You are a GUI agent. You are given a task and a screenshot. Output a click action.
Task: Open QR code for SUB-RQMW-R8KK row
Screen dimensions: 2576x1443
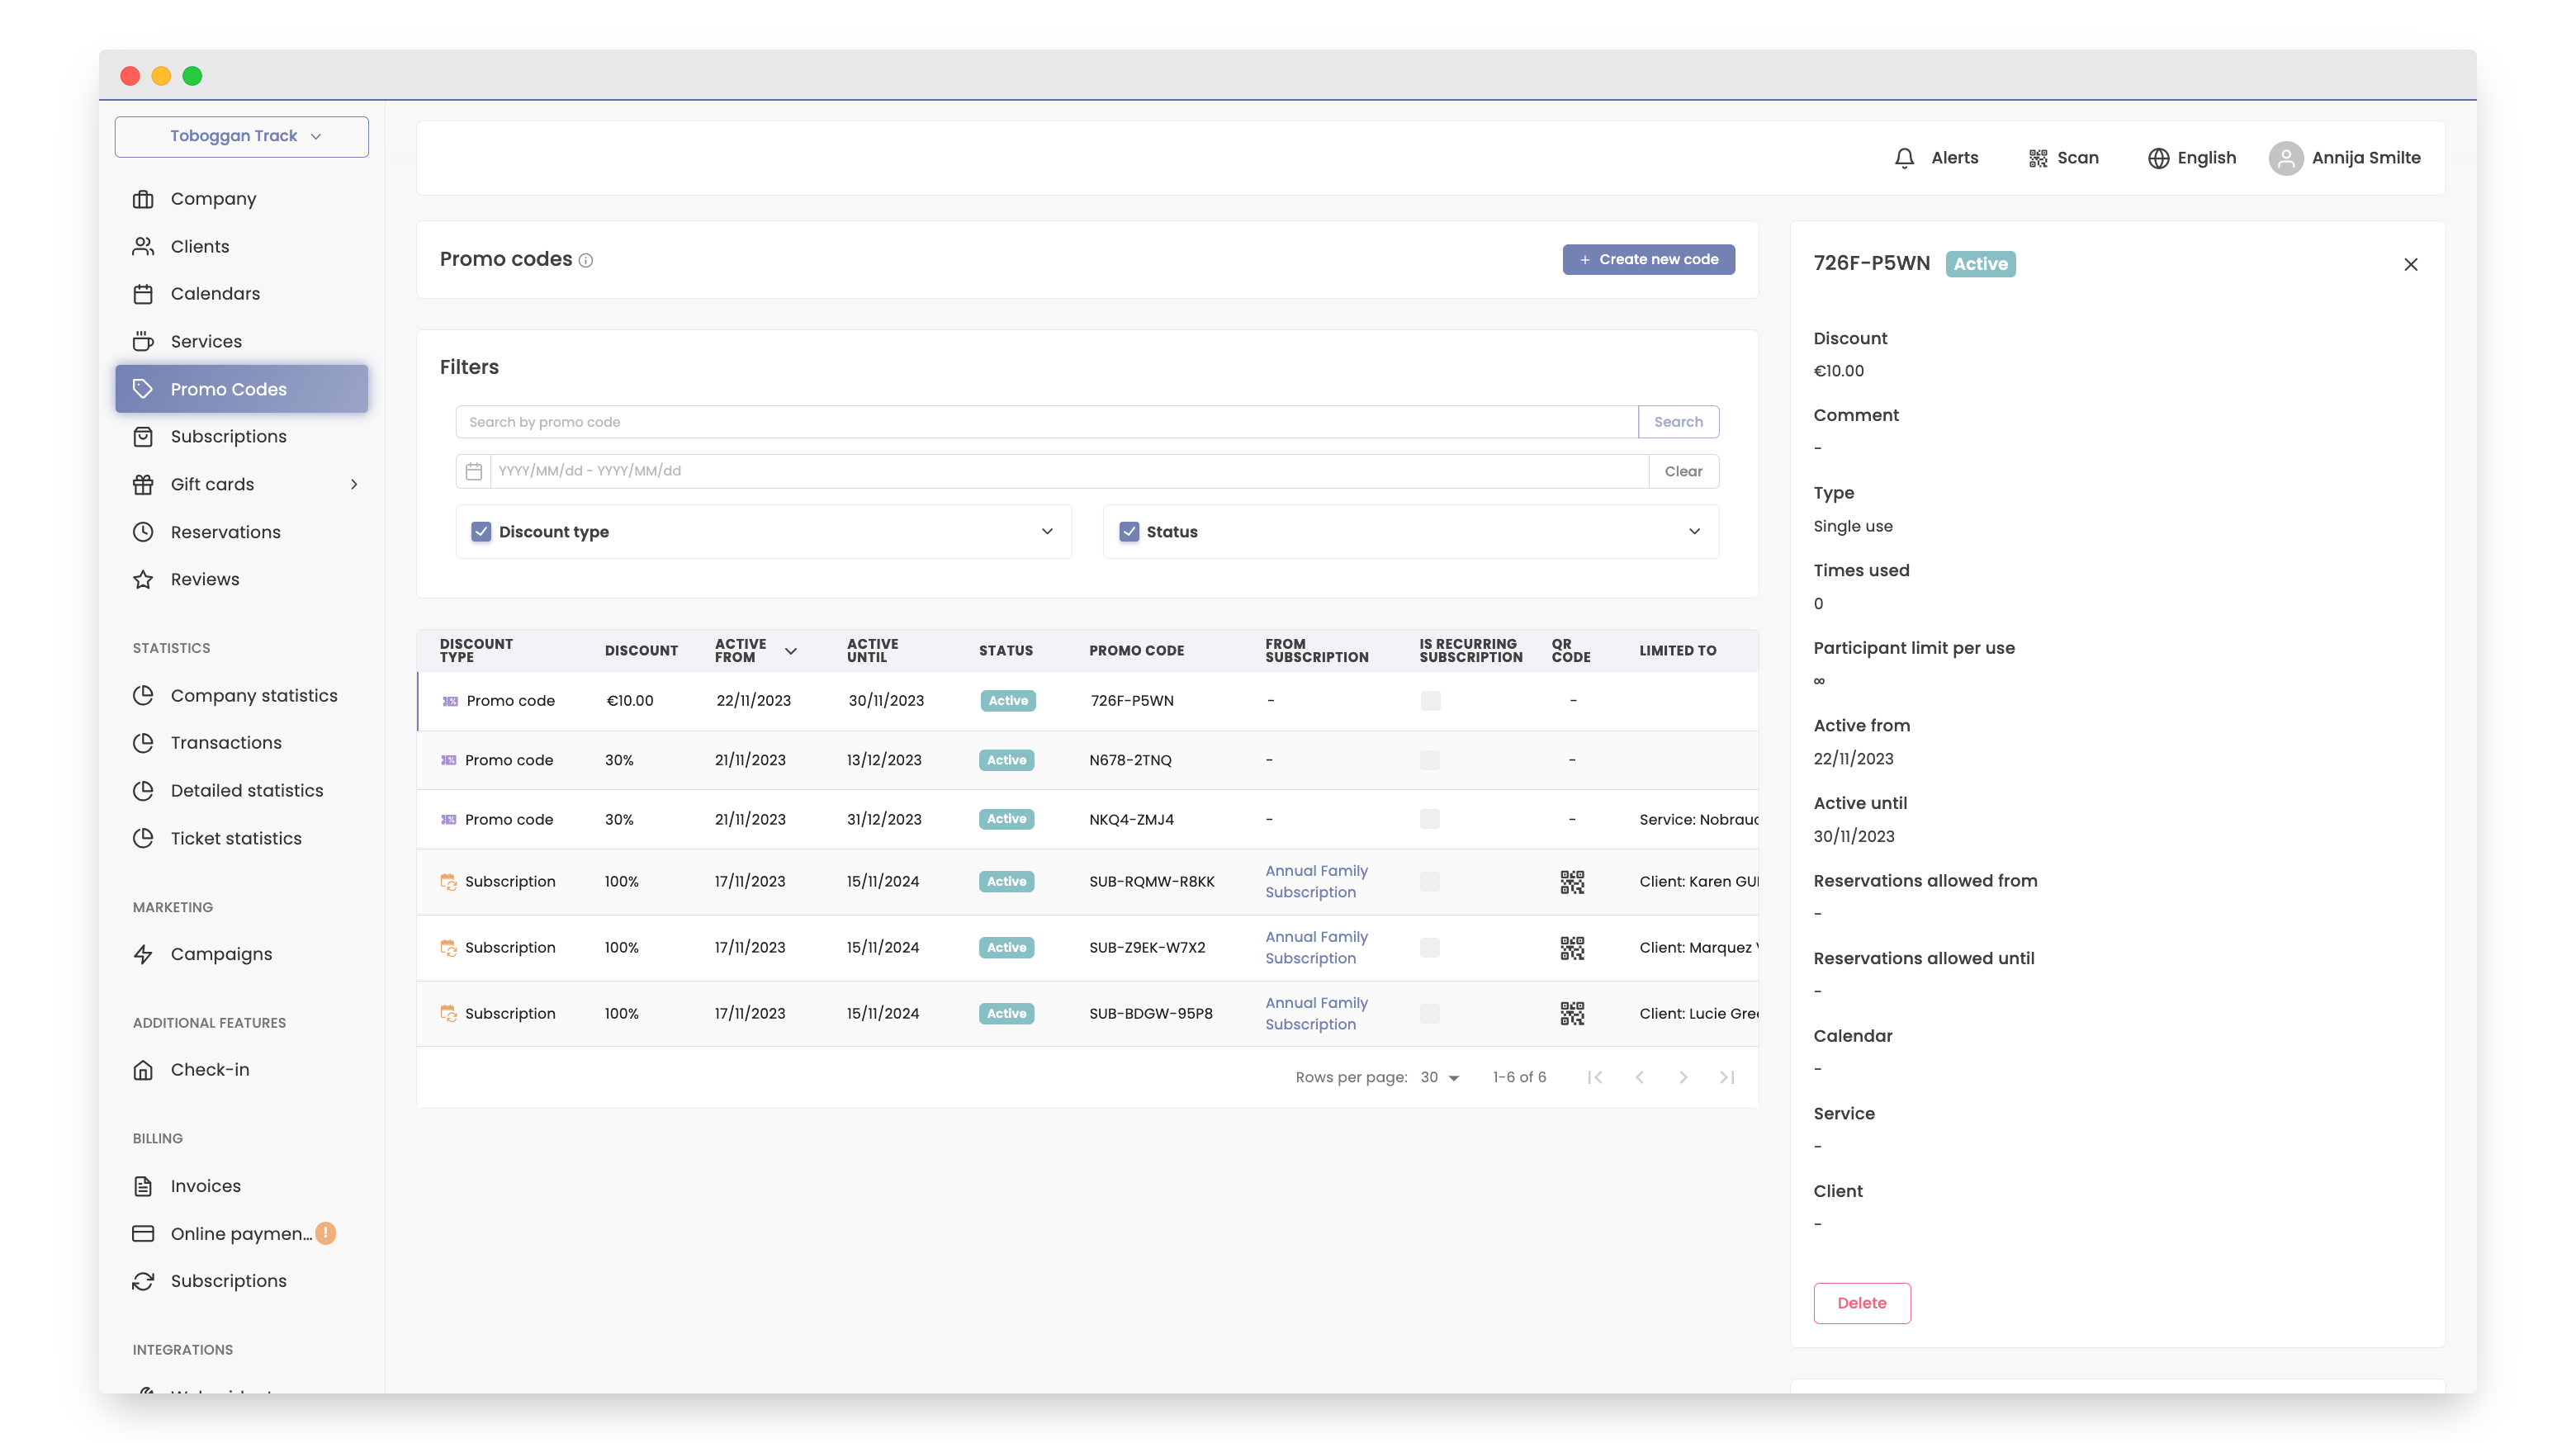1571,881
